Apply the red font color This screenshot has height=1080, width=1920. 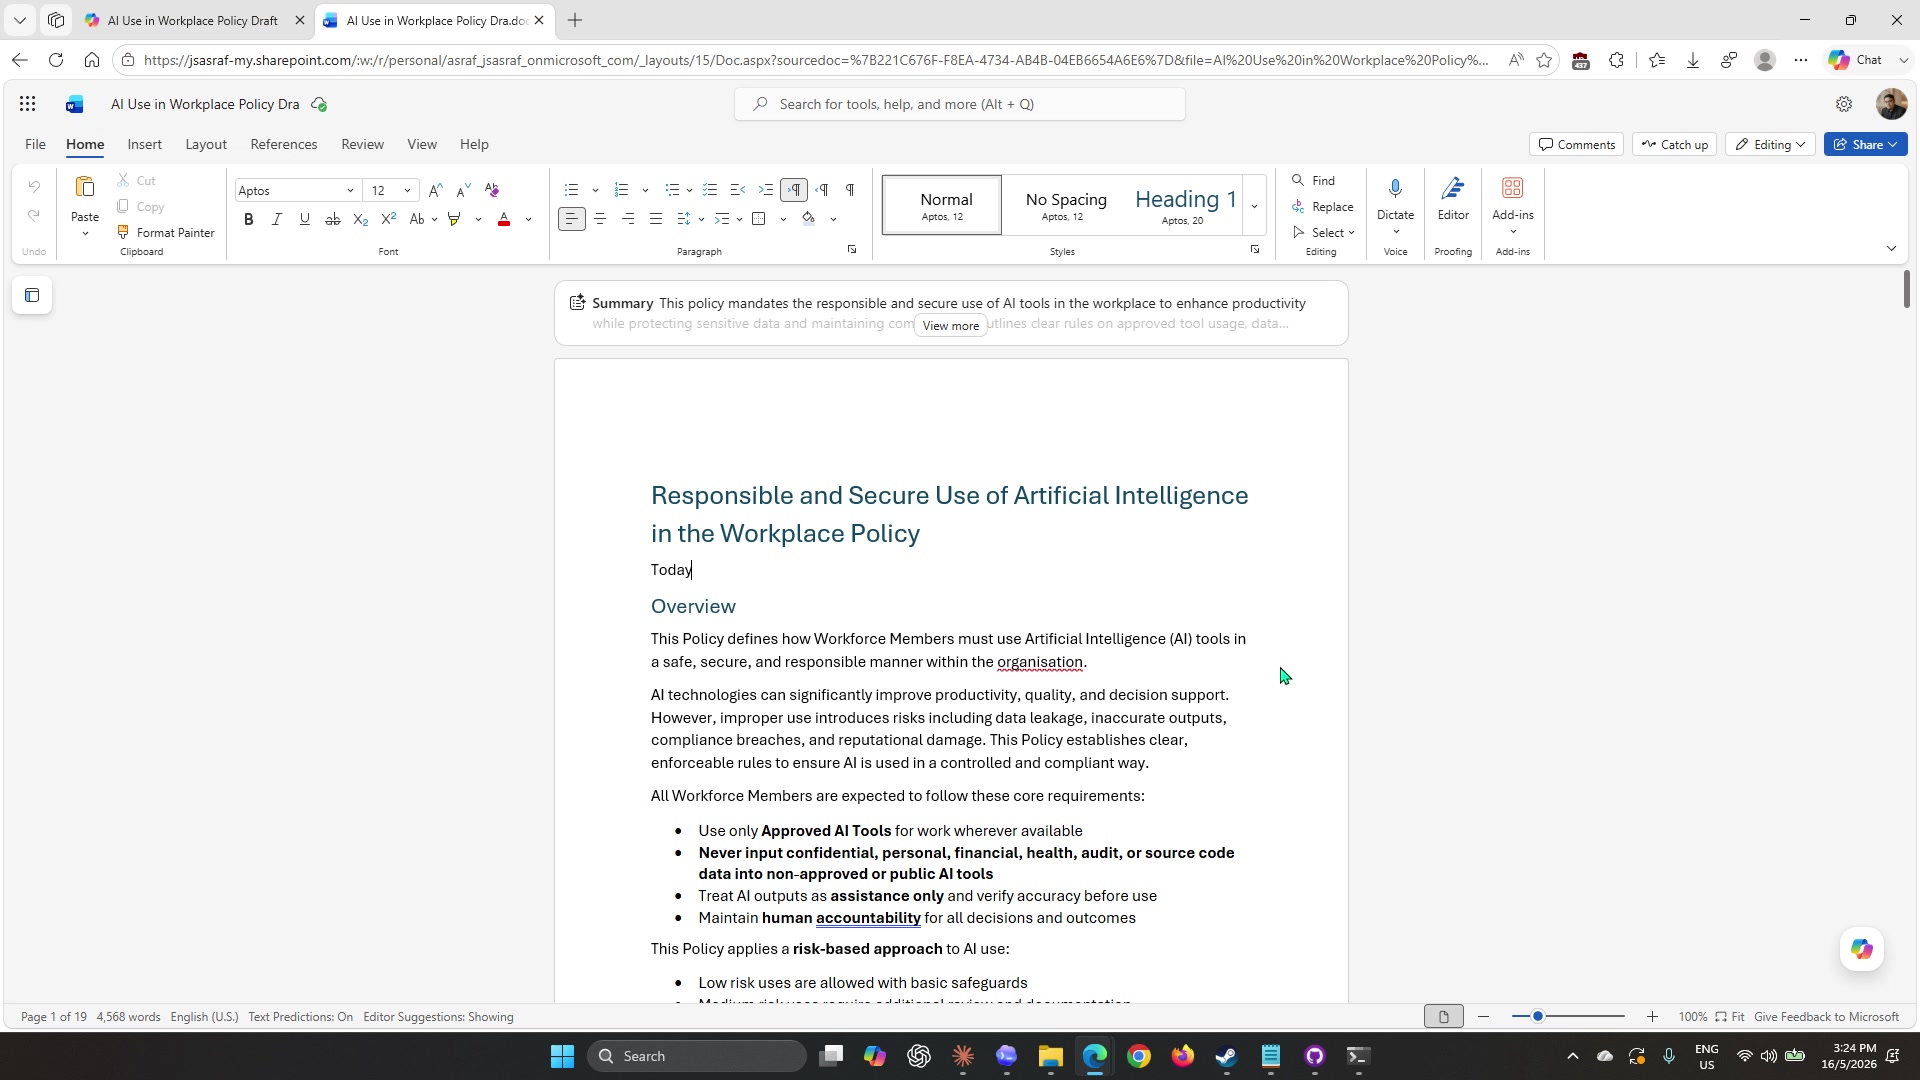coord(504,219)
